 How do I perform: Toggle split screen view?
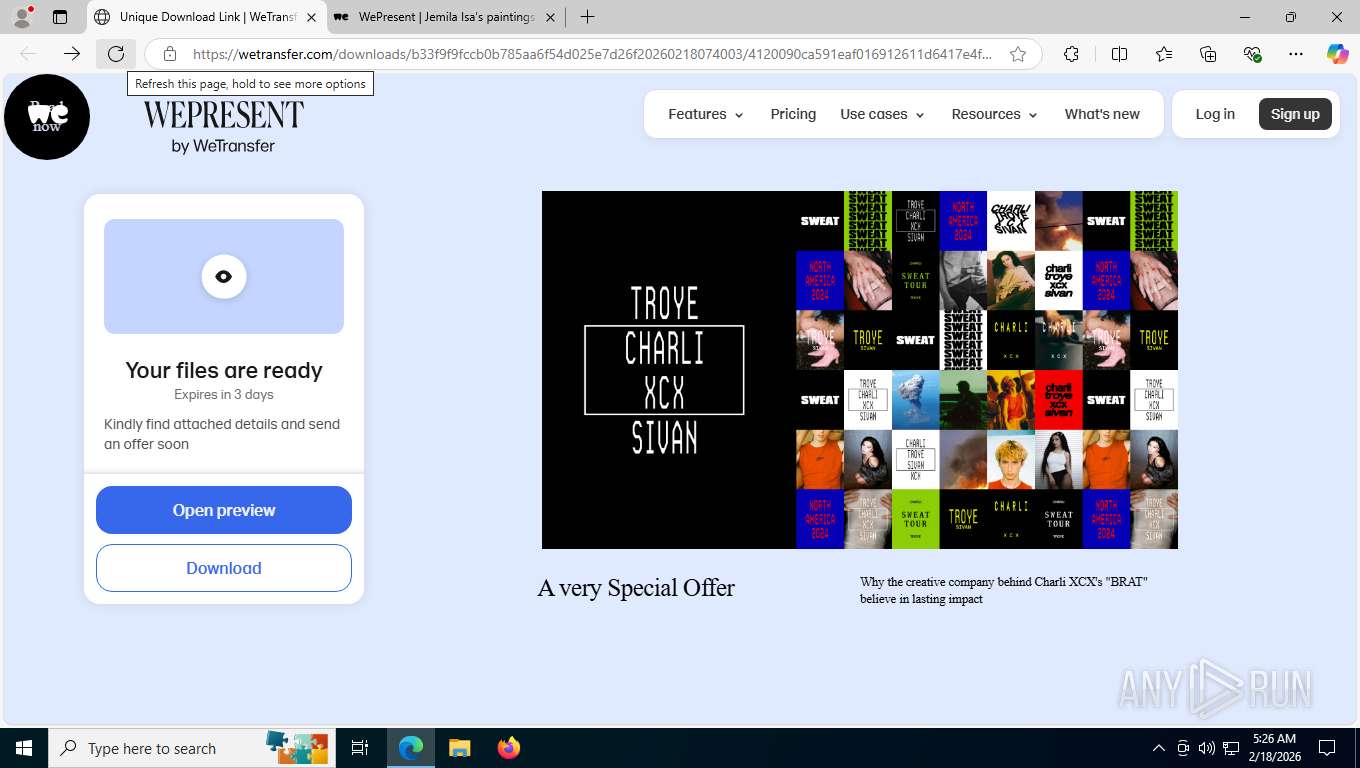click(x=1119, y=54)
